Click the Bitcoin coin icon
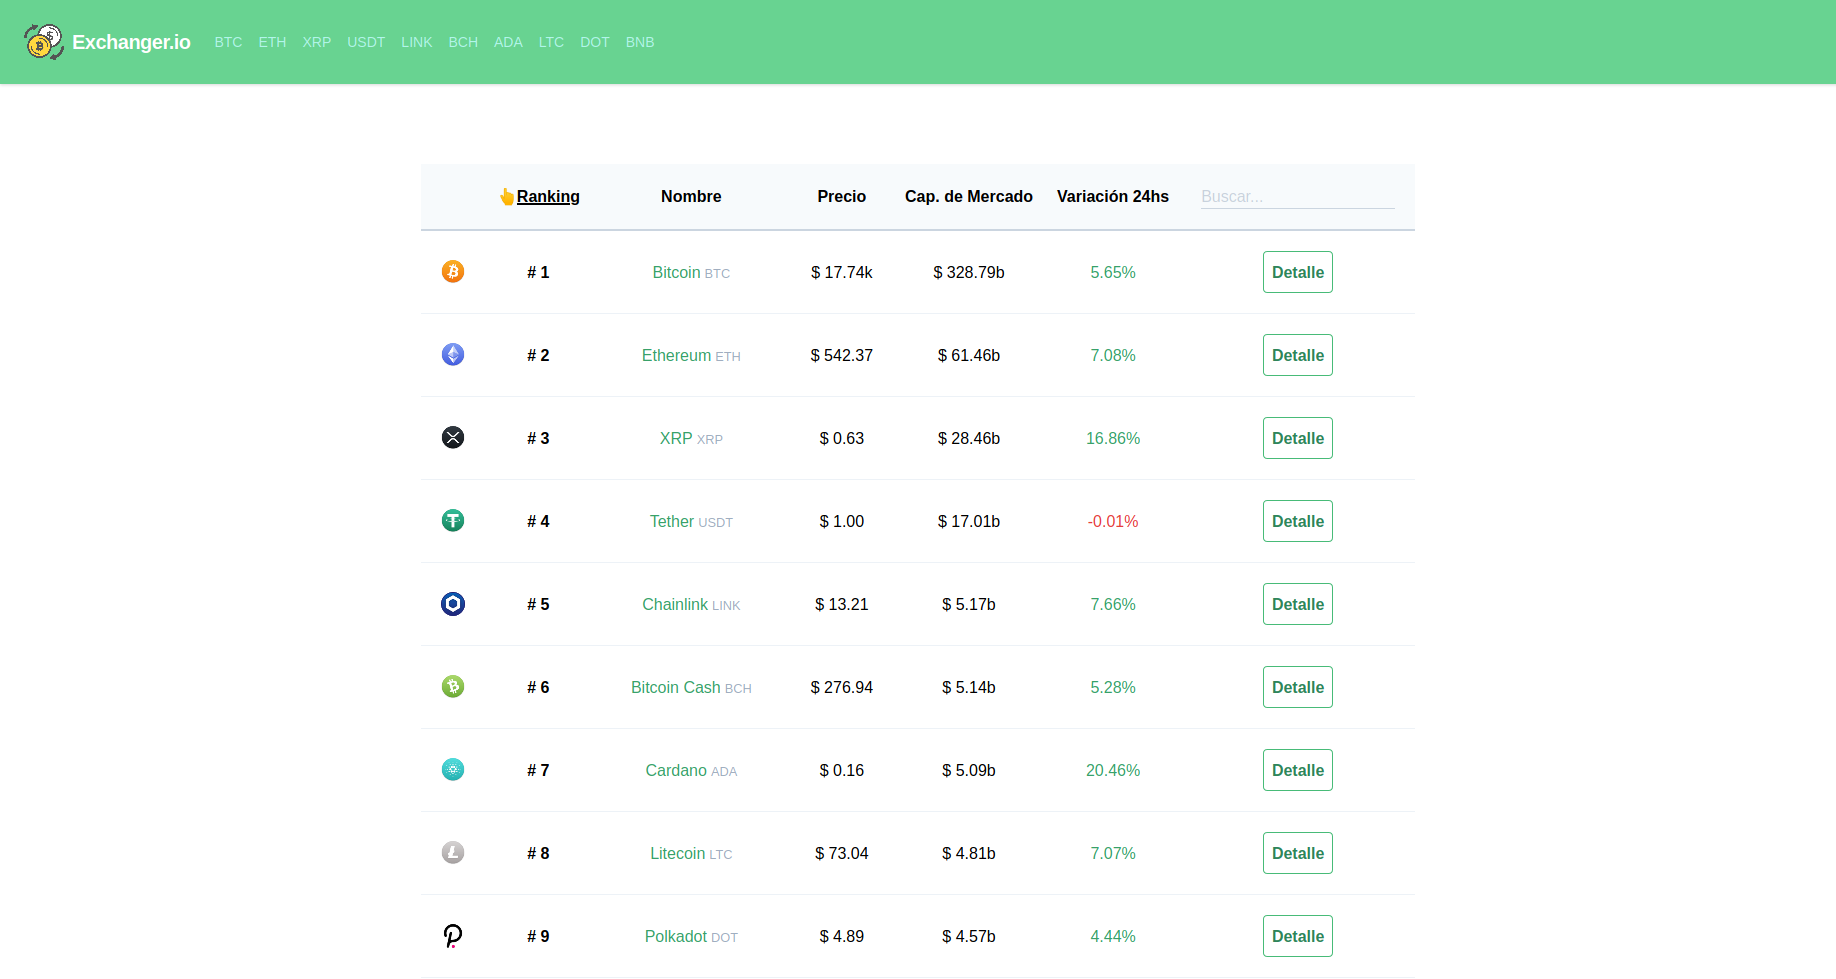The width and height of the screenshot is (1836, 979). tap(453, 272)
